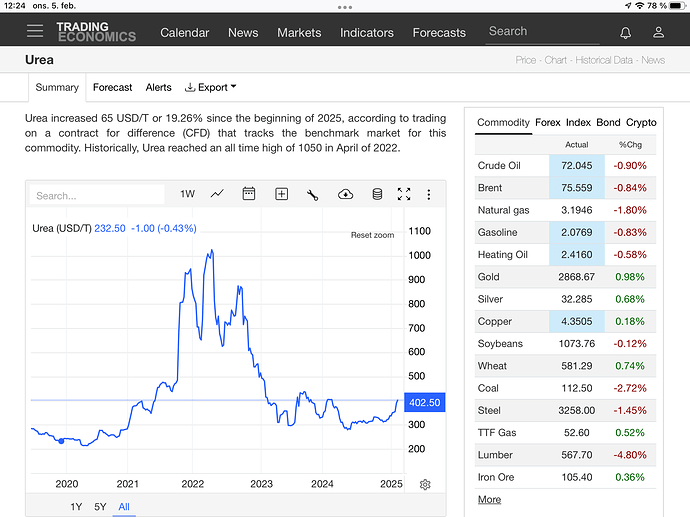Open notifications bell icon
The image size is (690, 517).
pyautogui.click(x=625, y=33)
